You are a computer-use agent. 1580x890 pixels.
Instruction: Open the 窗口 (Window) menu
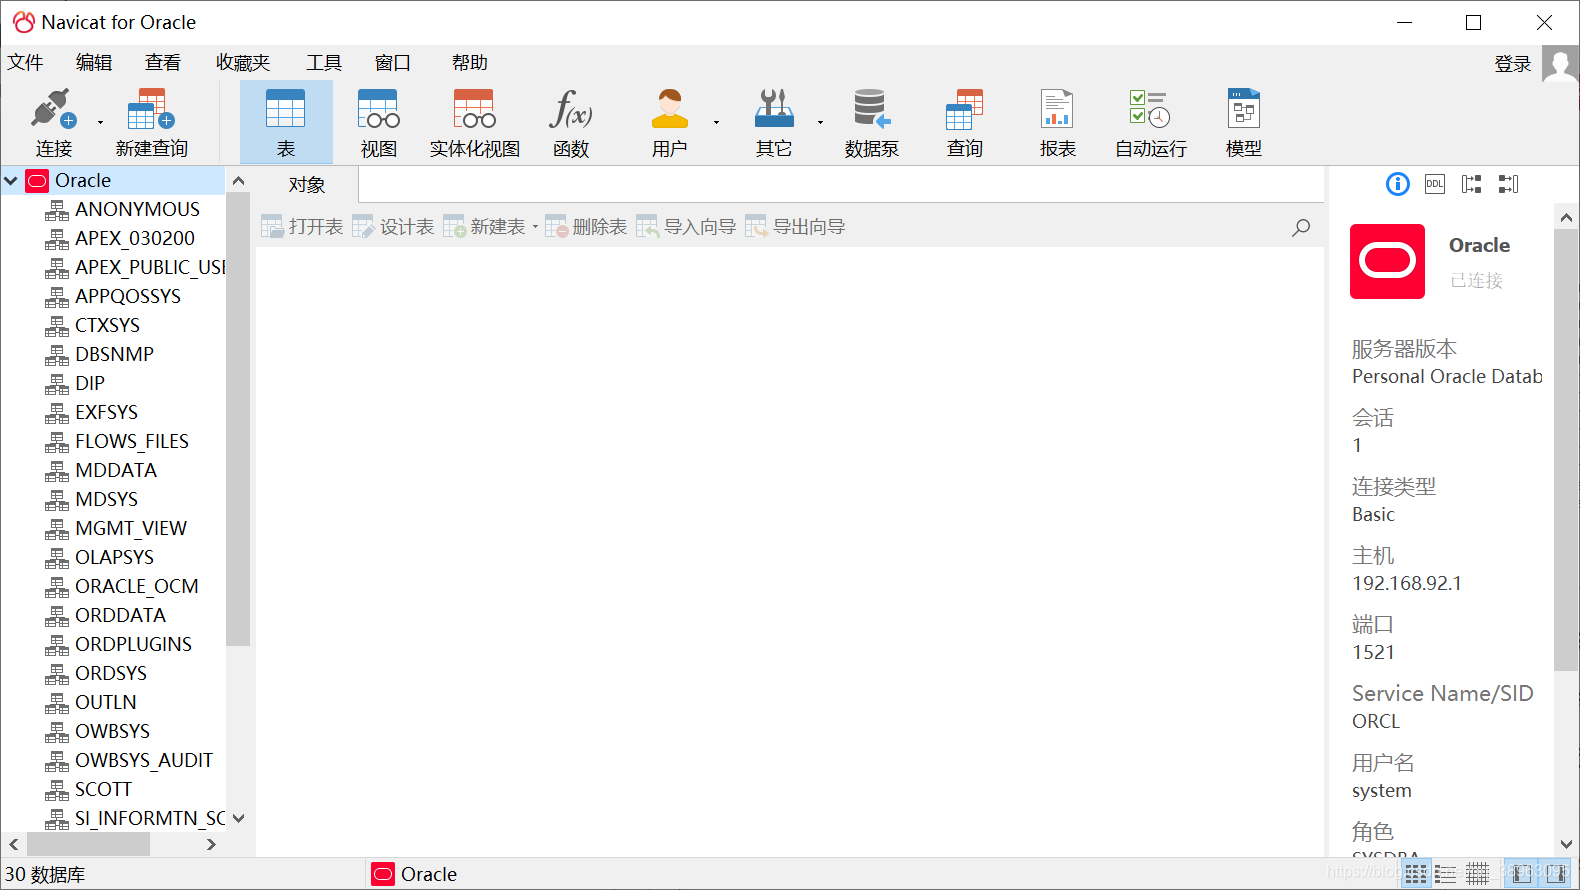393,63
